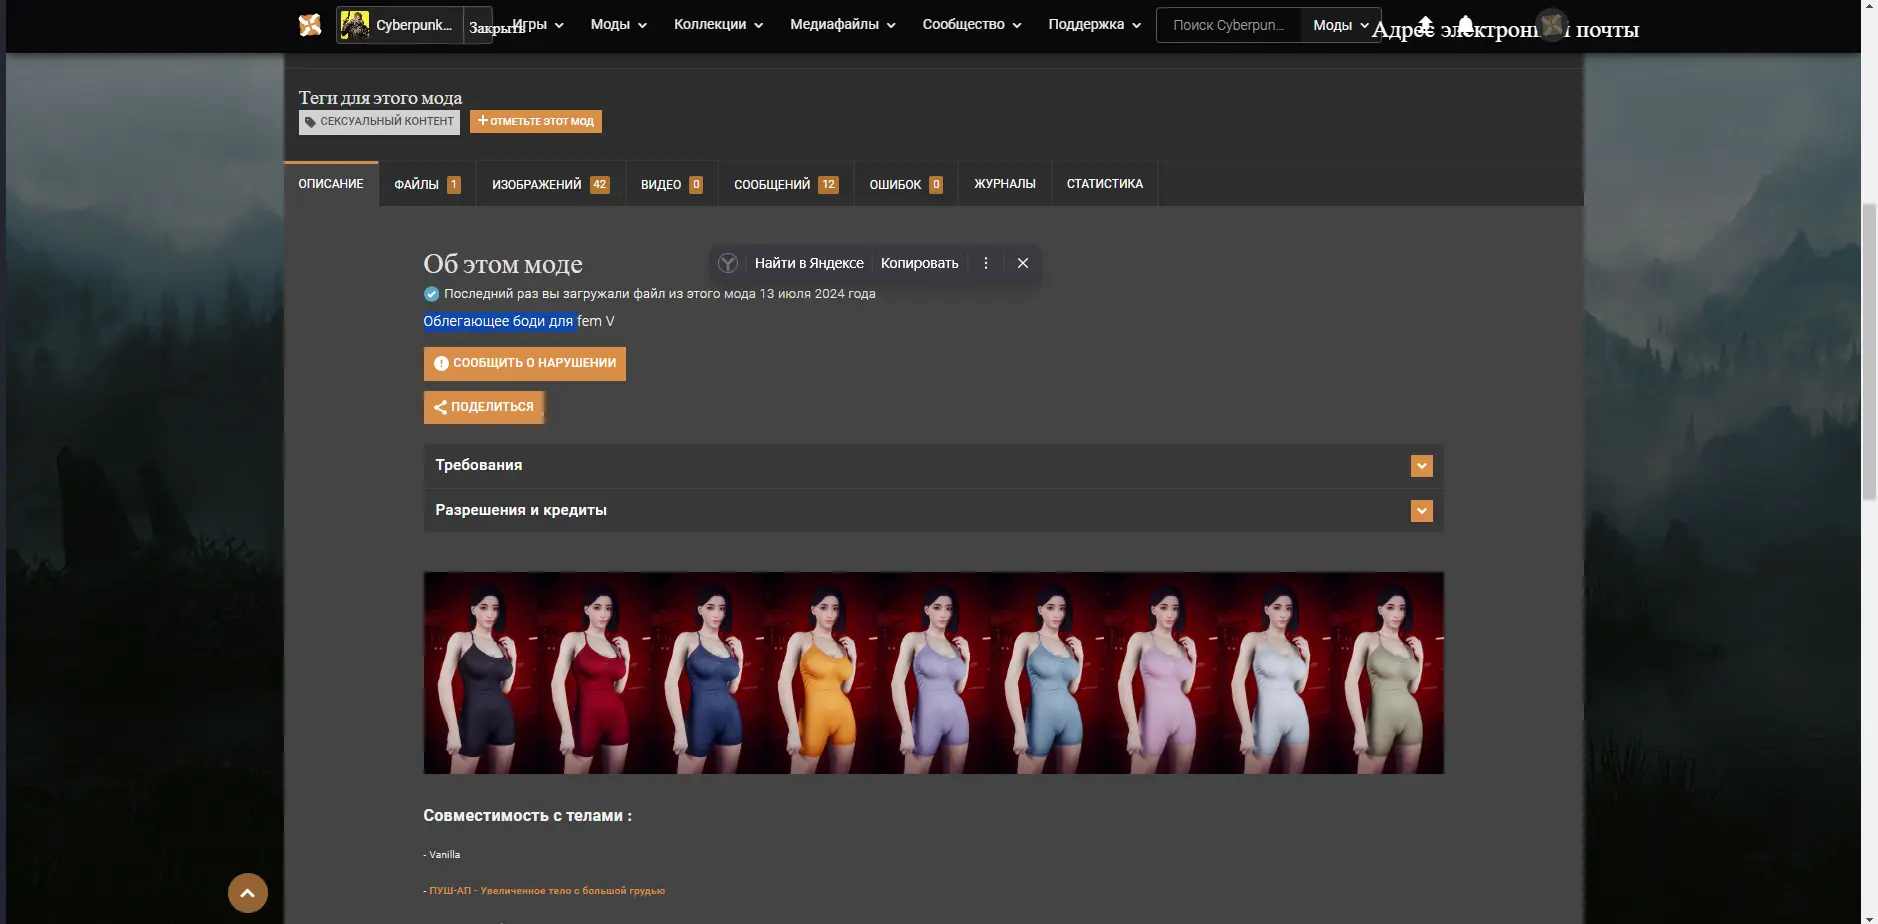The height and width of the screenshot is (924, 1878).
Task: Close the selection popup
Action: [1023, 263]
